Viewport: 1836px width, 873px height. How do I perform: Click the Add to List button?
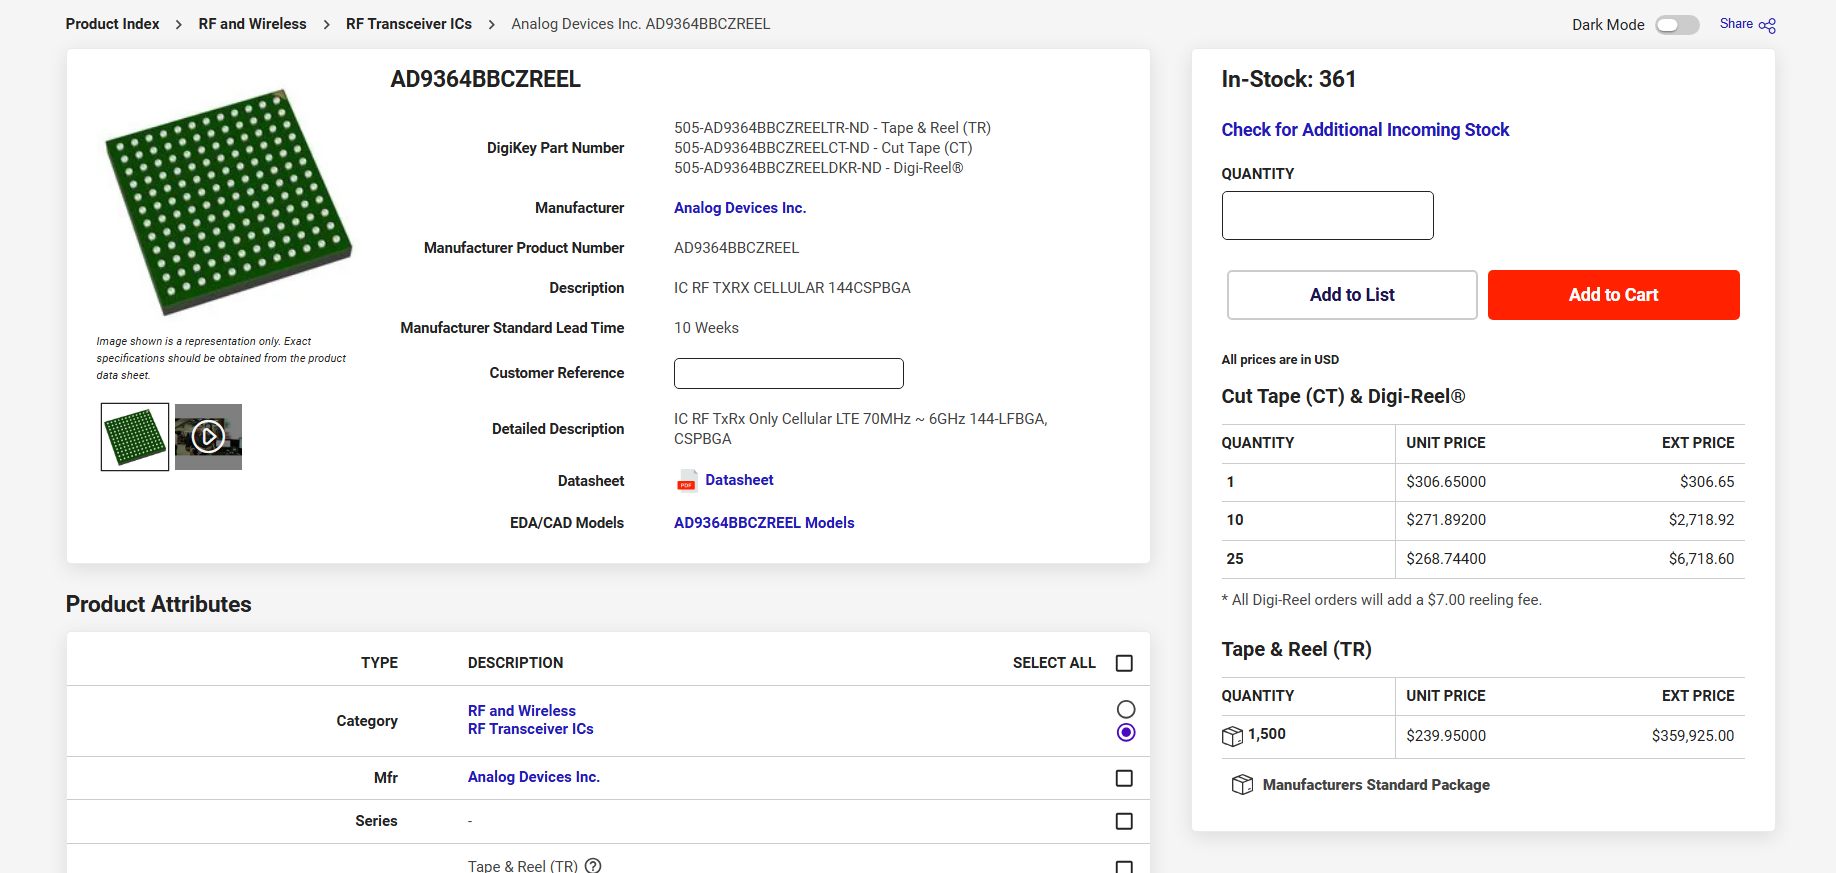pos(1352,295)
